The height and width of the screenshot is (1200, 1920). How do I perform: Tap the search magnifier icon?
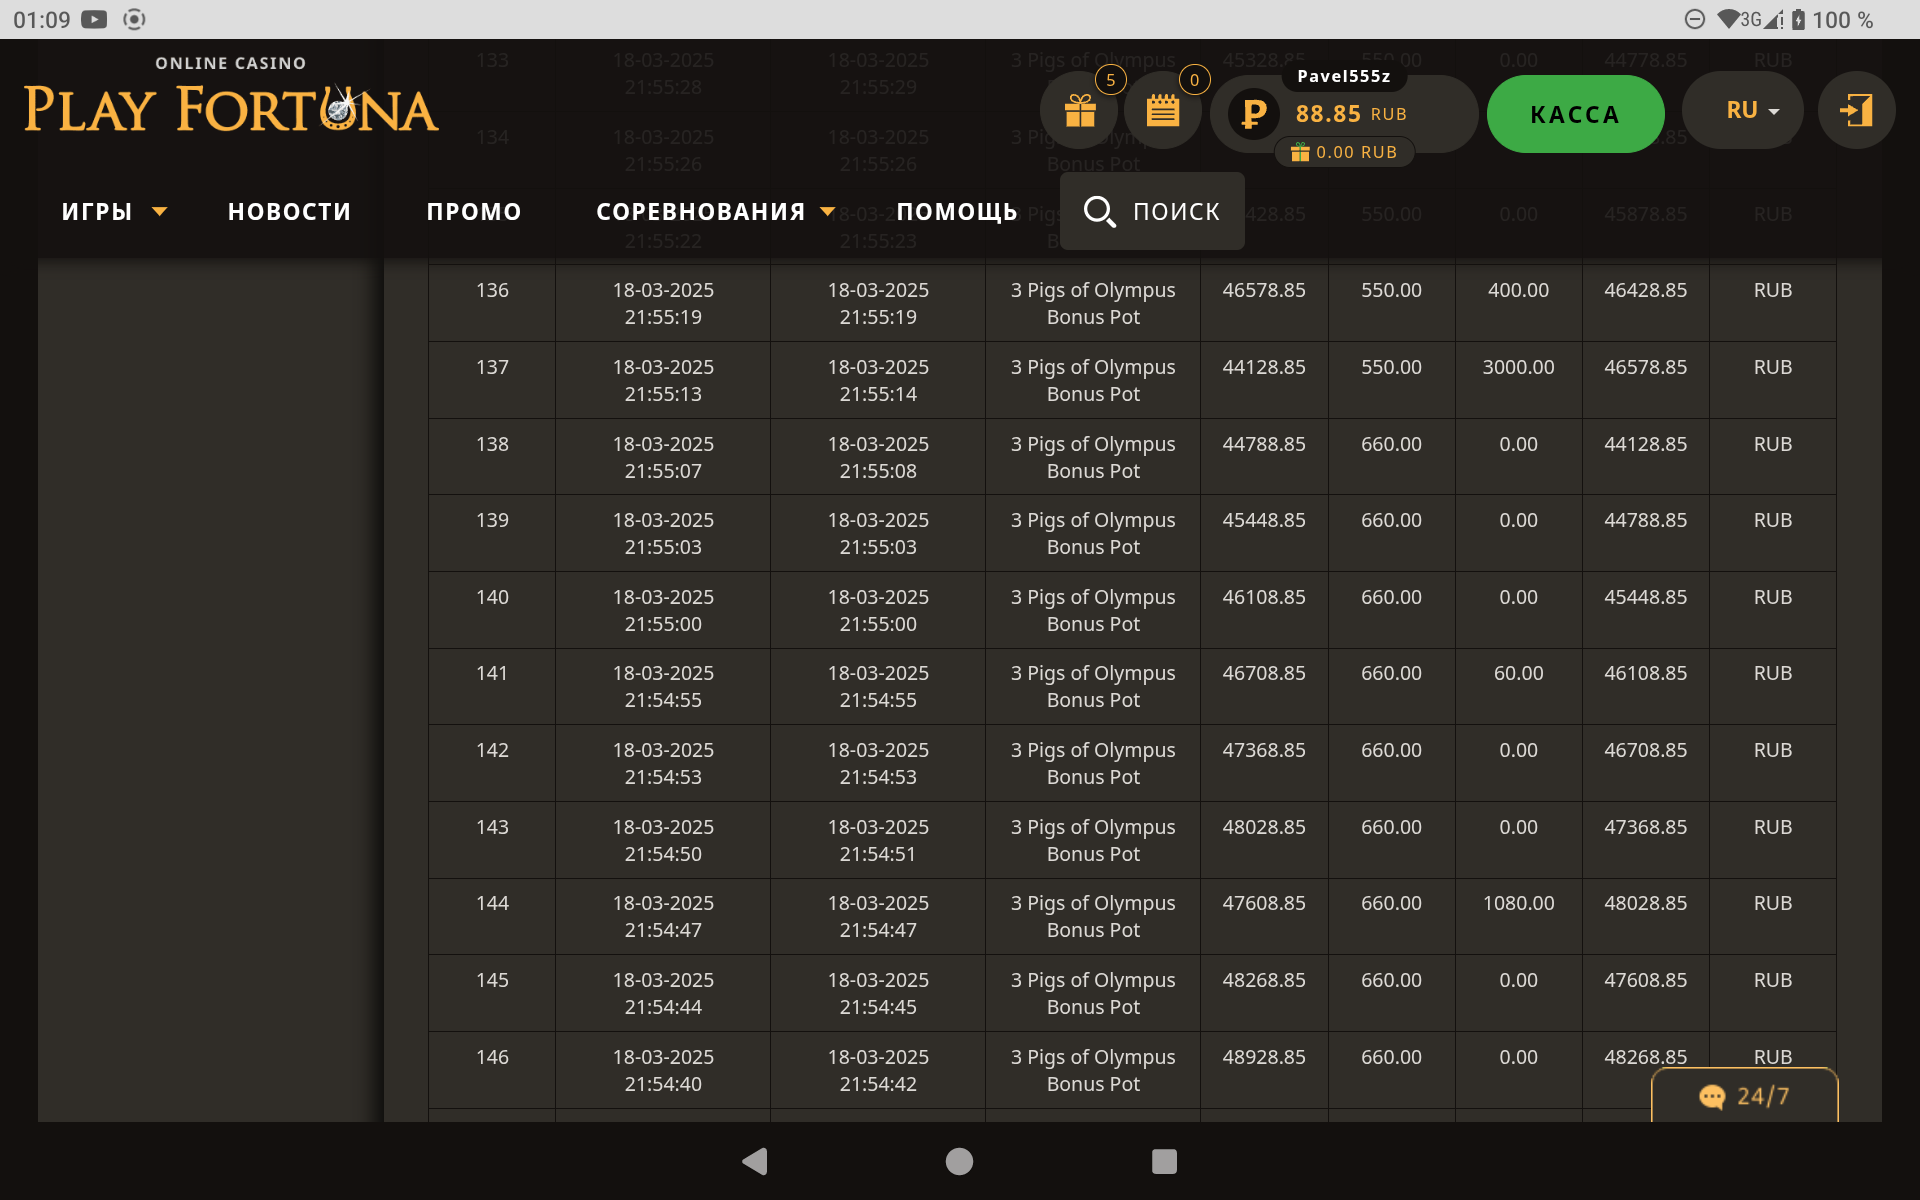pyautogui.click(x=1099, y=211)
